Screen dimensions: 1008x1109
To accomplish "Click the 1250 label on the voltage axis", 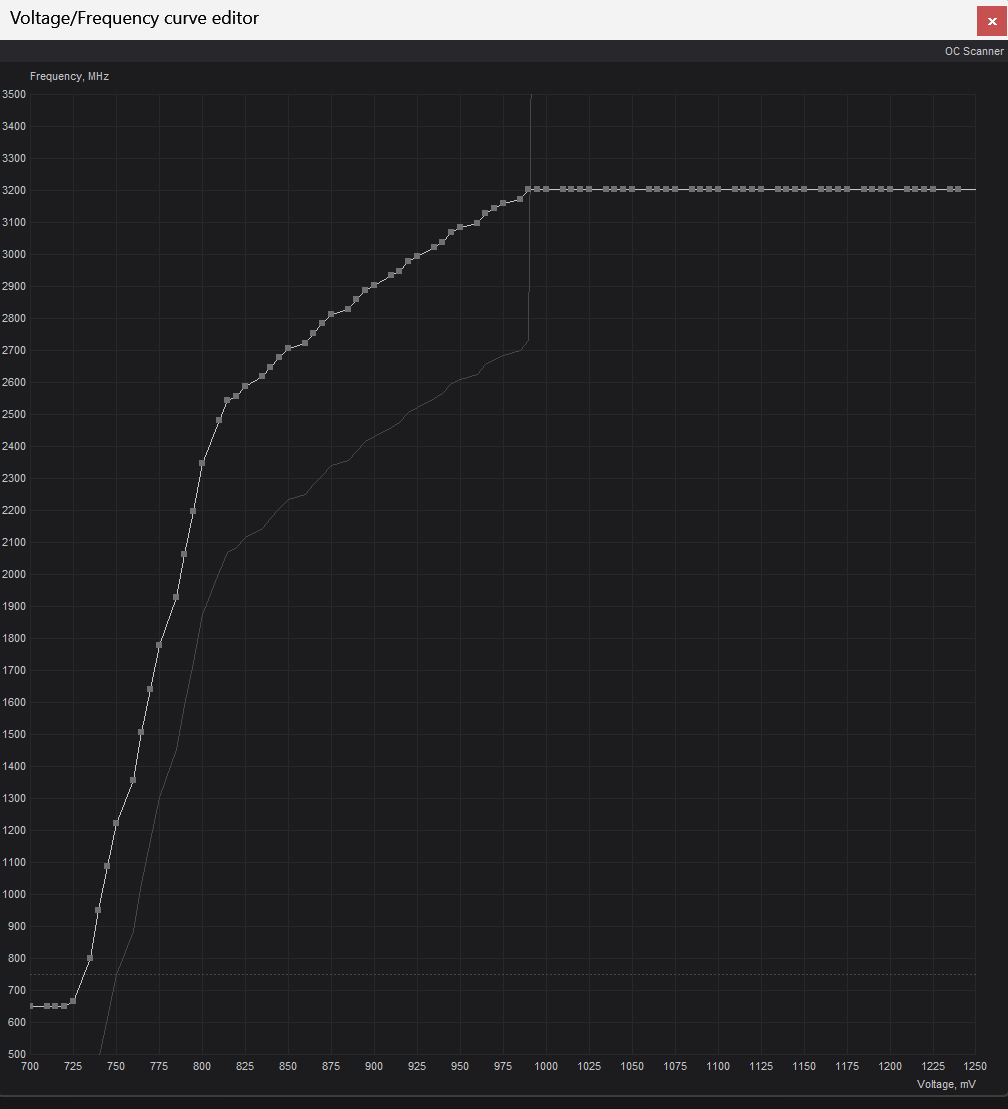I will click(x=975, y=1066).
